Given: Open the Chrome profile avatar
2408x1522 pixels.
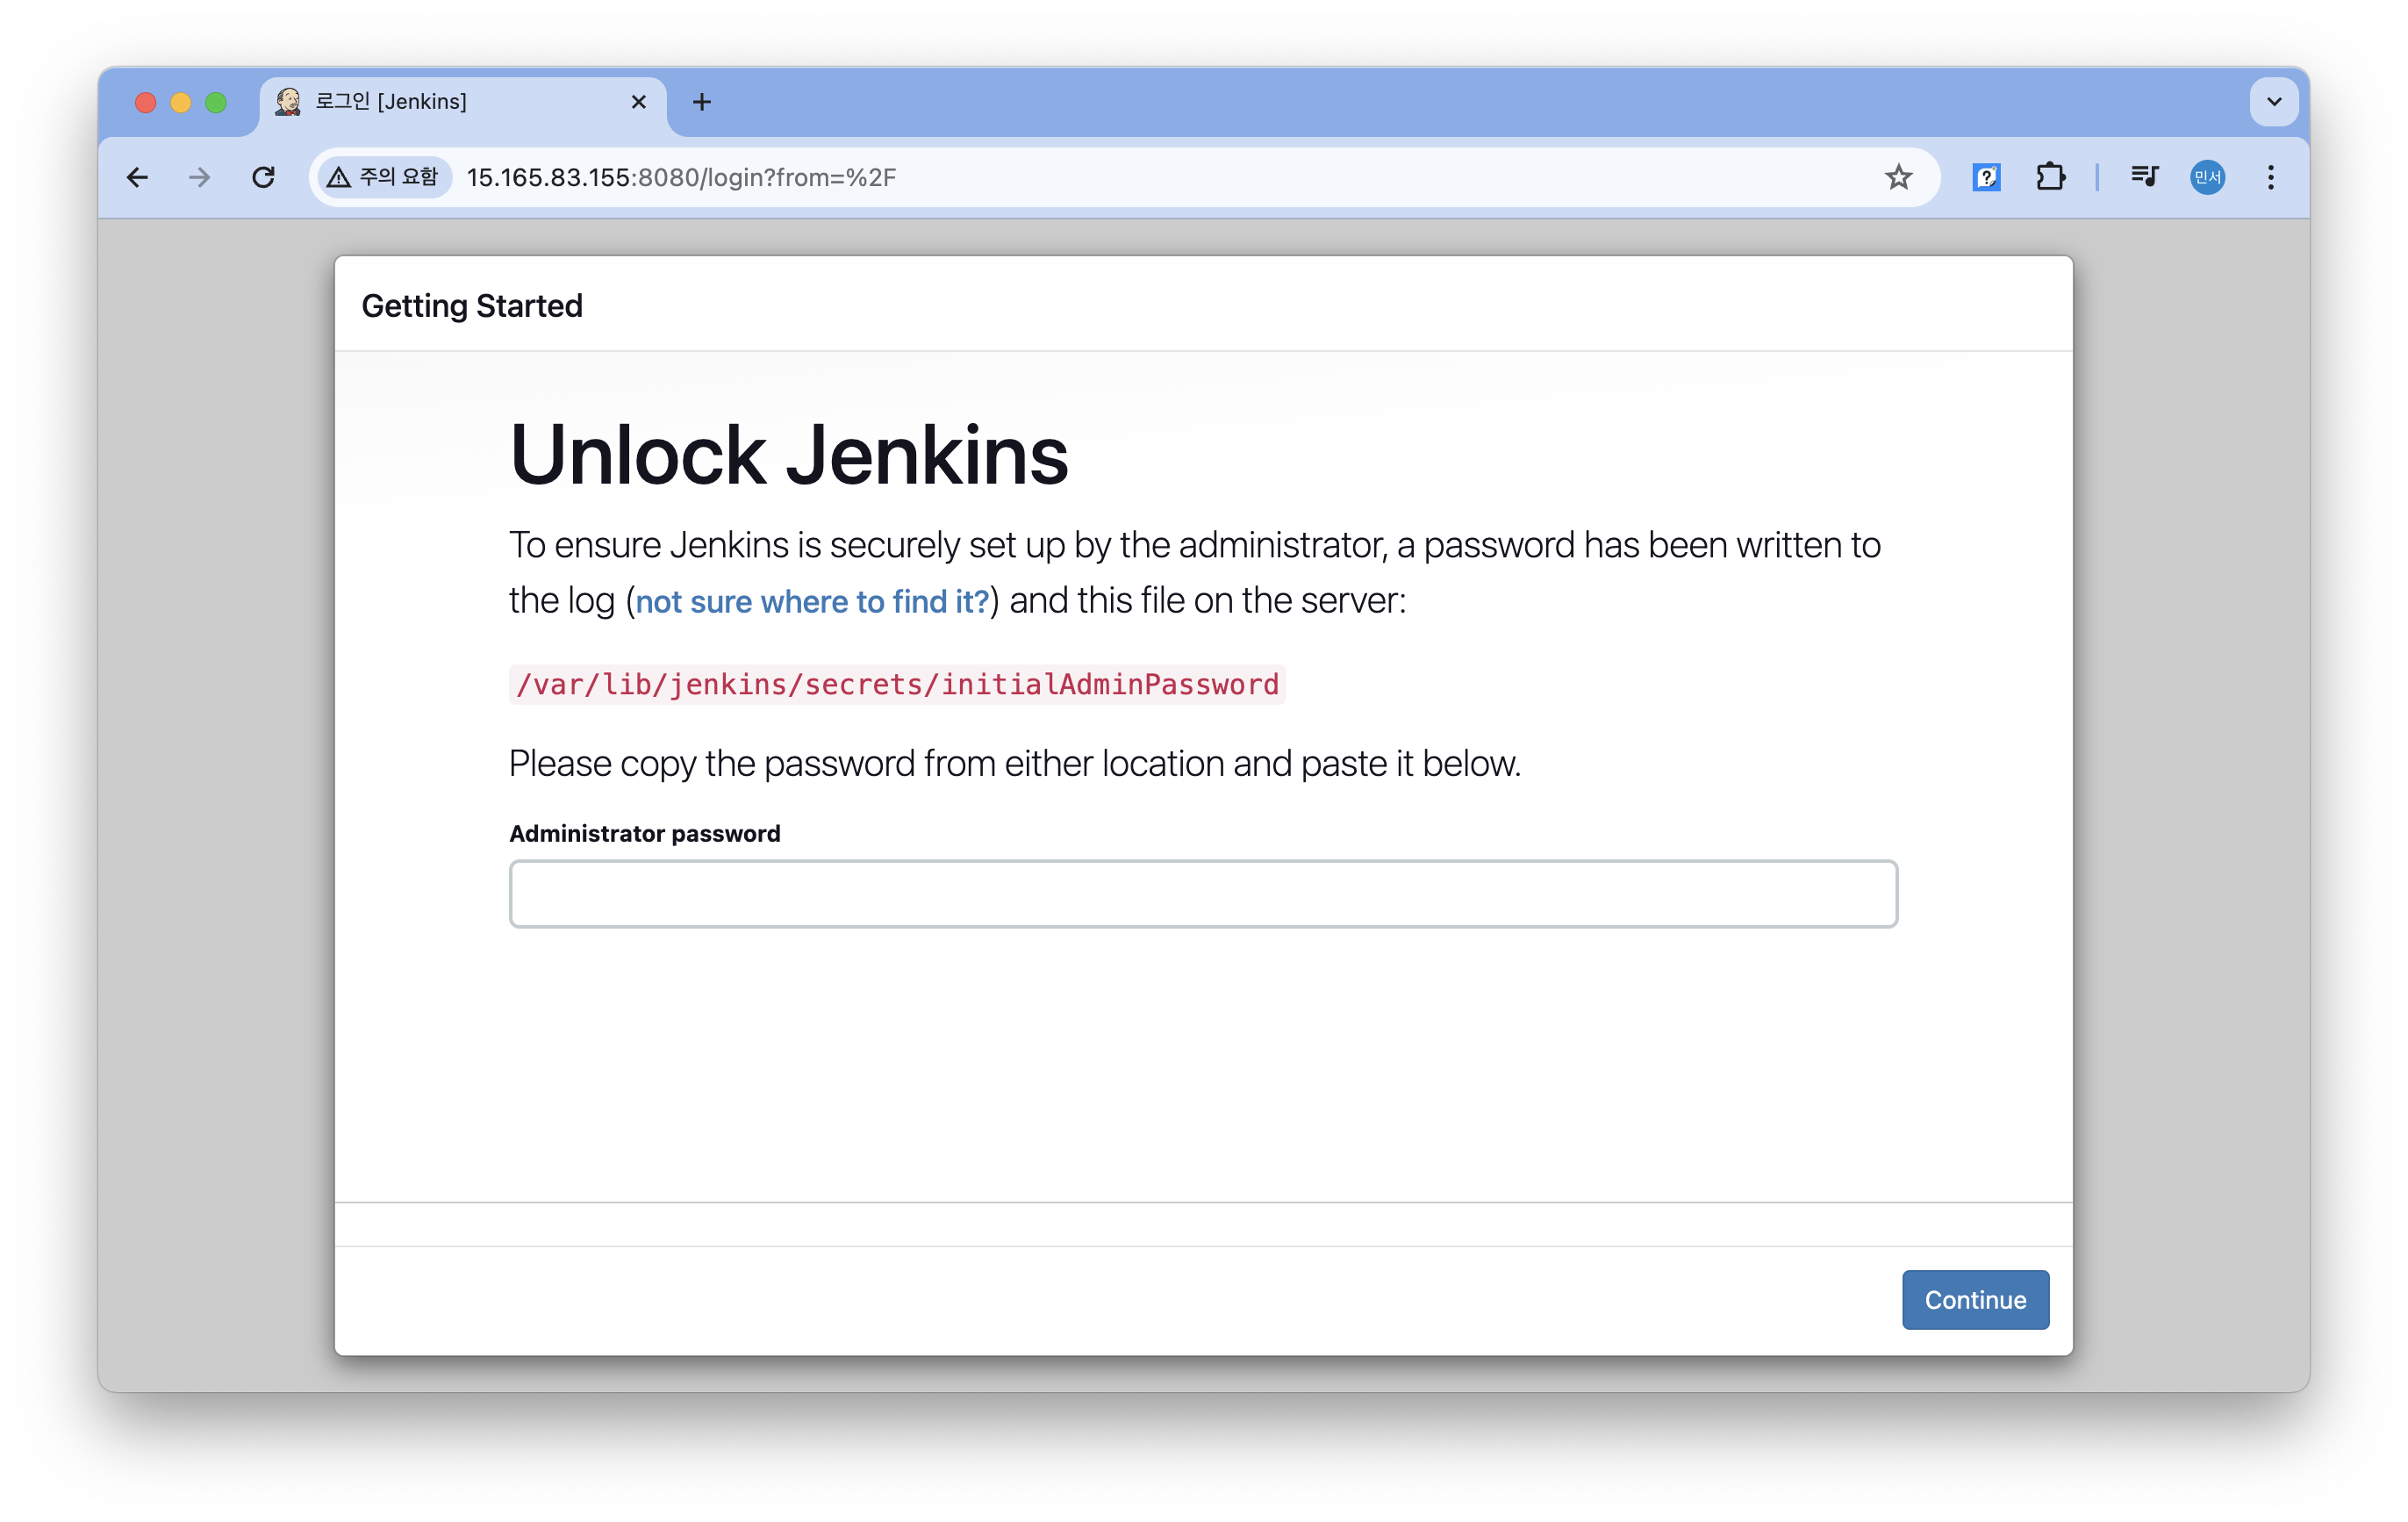Looking at the screenshot, I should [2207, 177].
